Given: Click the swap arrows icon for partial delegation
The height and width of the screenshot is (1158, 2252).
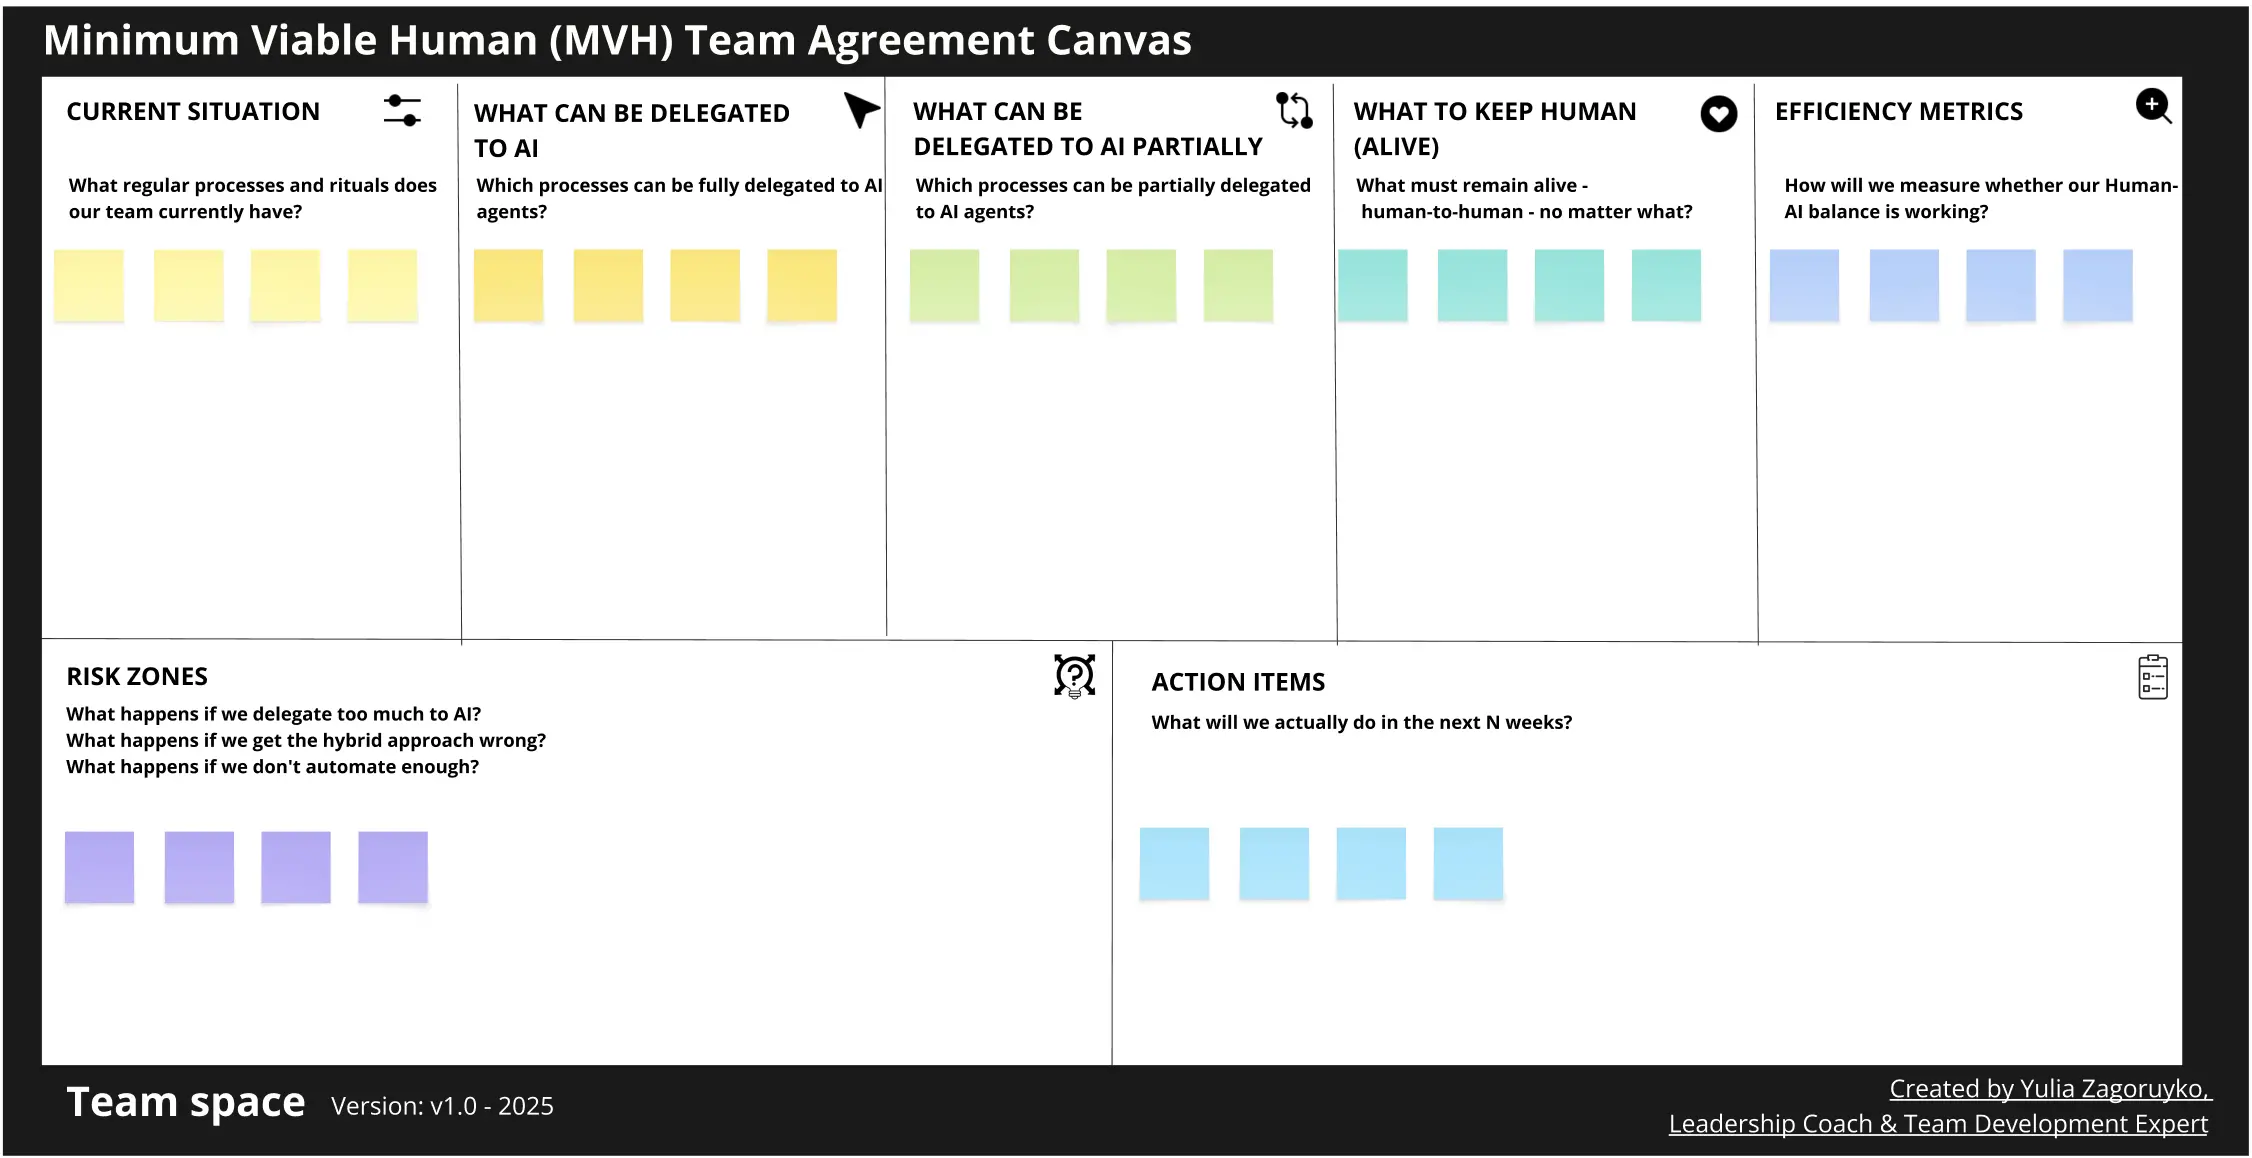Looking at the screenshot, I should coord(1294,110).
